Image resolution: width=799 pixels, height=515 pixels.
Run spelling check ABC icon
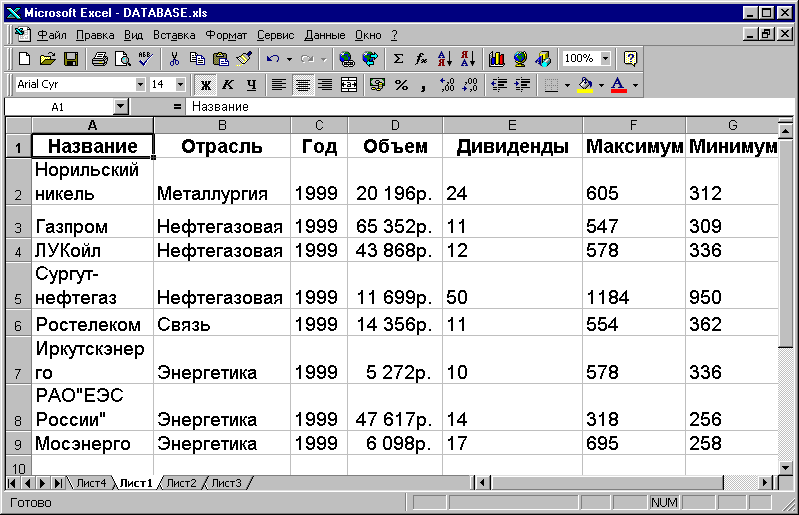[146, 59]
